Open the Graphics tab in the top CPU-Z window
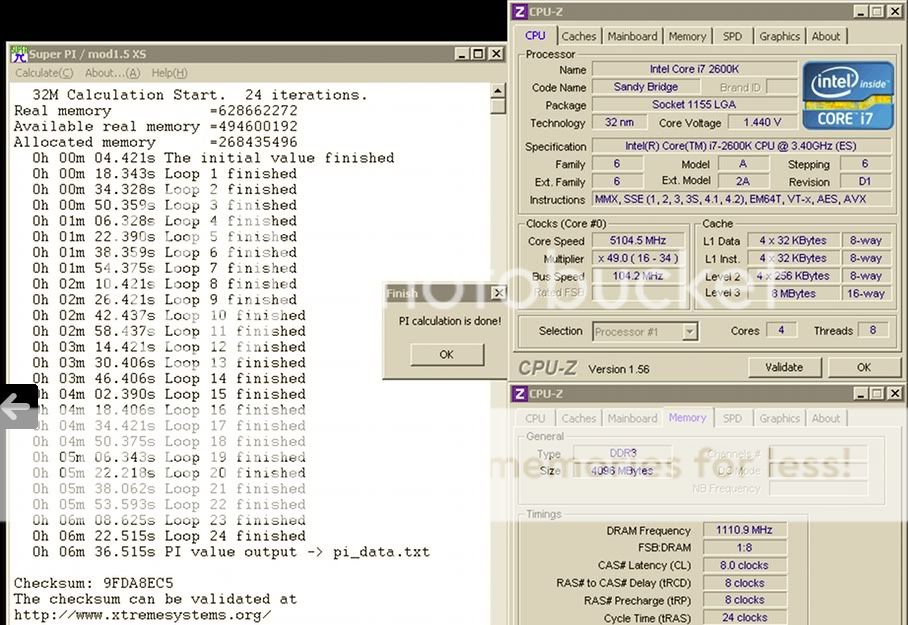908x625 pixels. pos(779,36)
